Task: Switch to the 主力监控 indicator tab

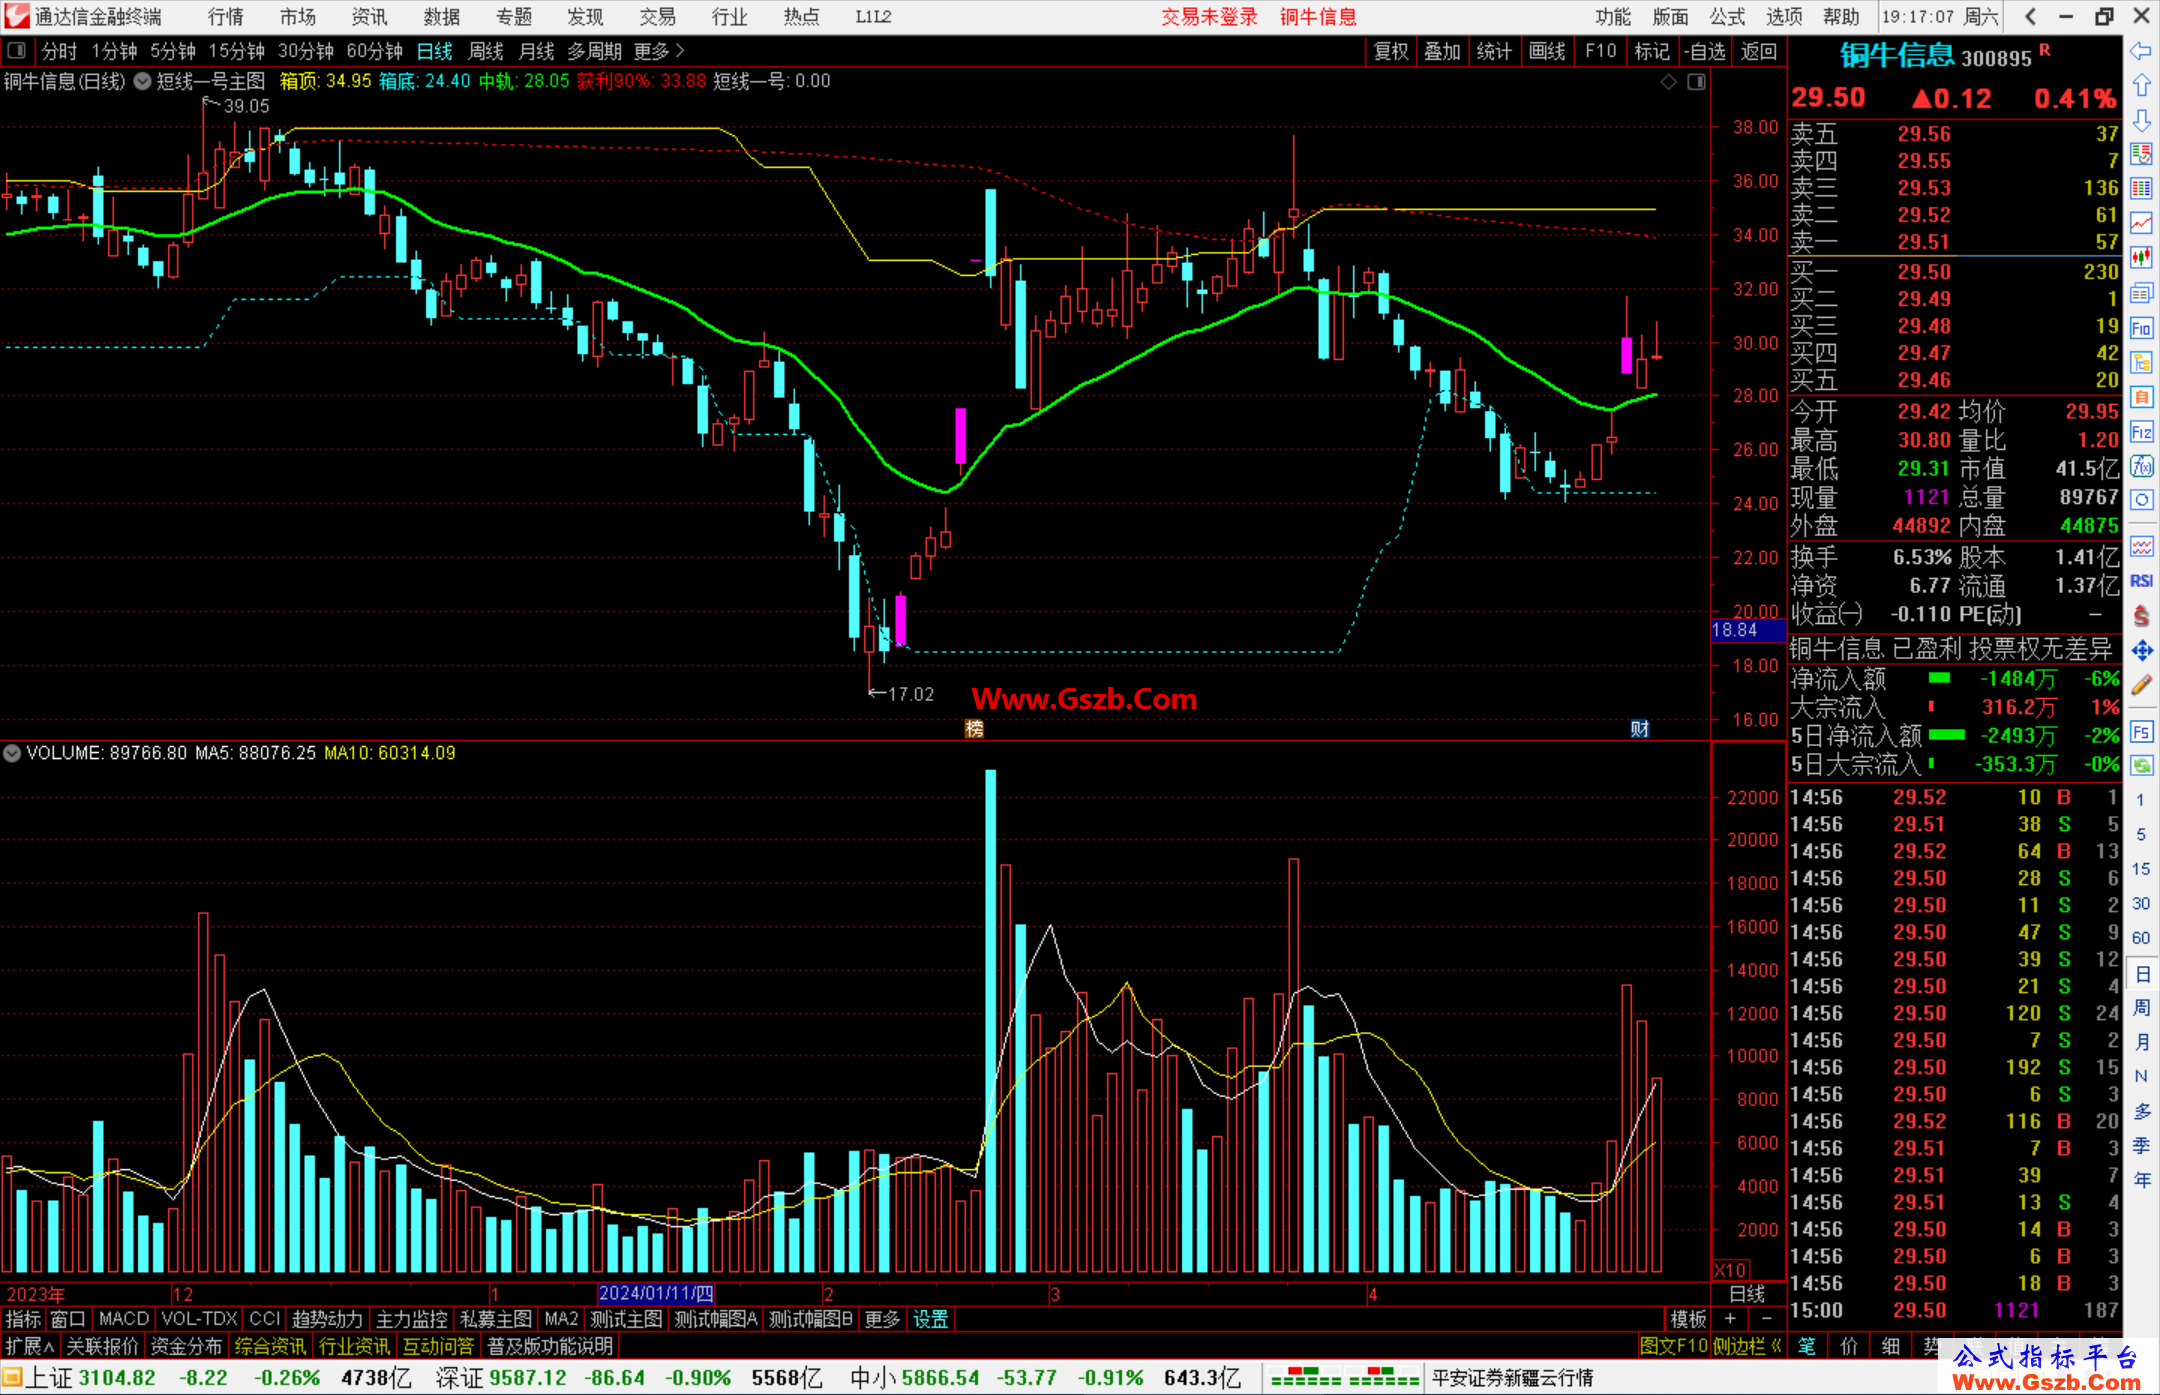Action: pyautogui.click(x=411, y=1319)
